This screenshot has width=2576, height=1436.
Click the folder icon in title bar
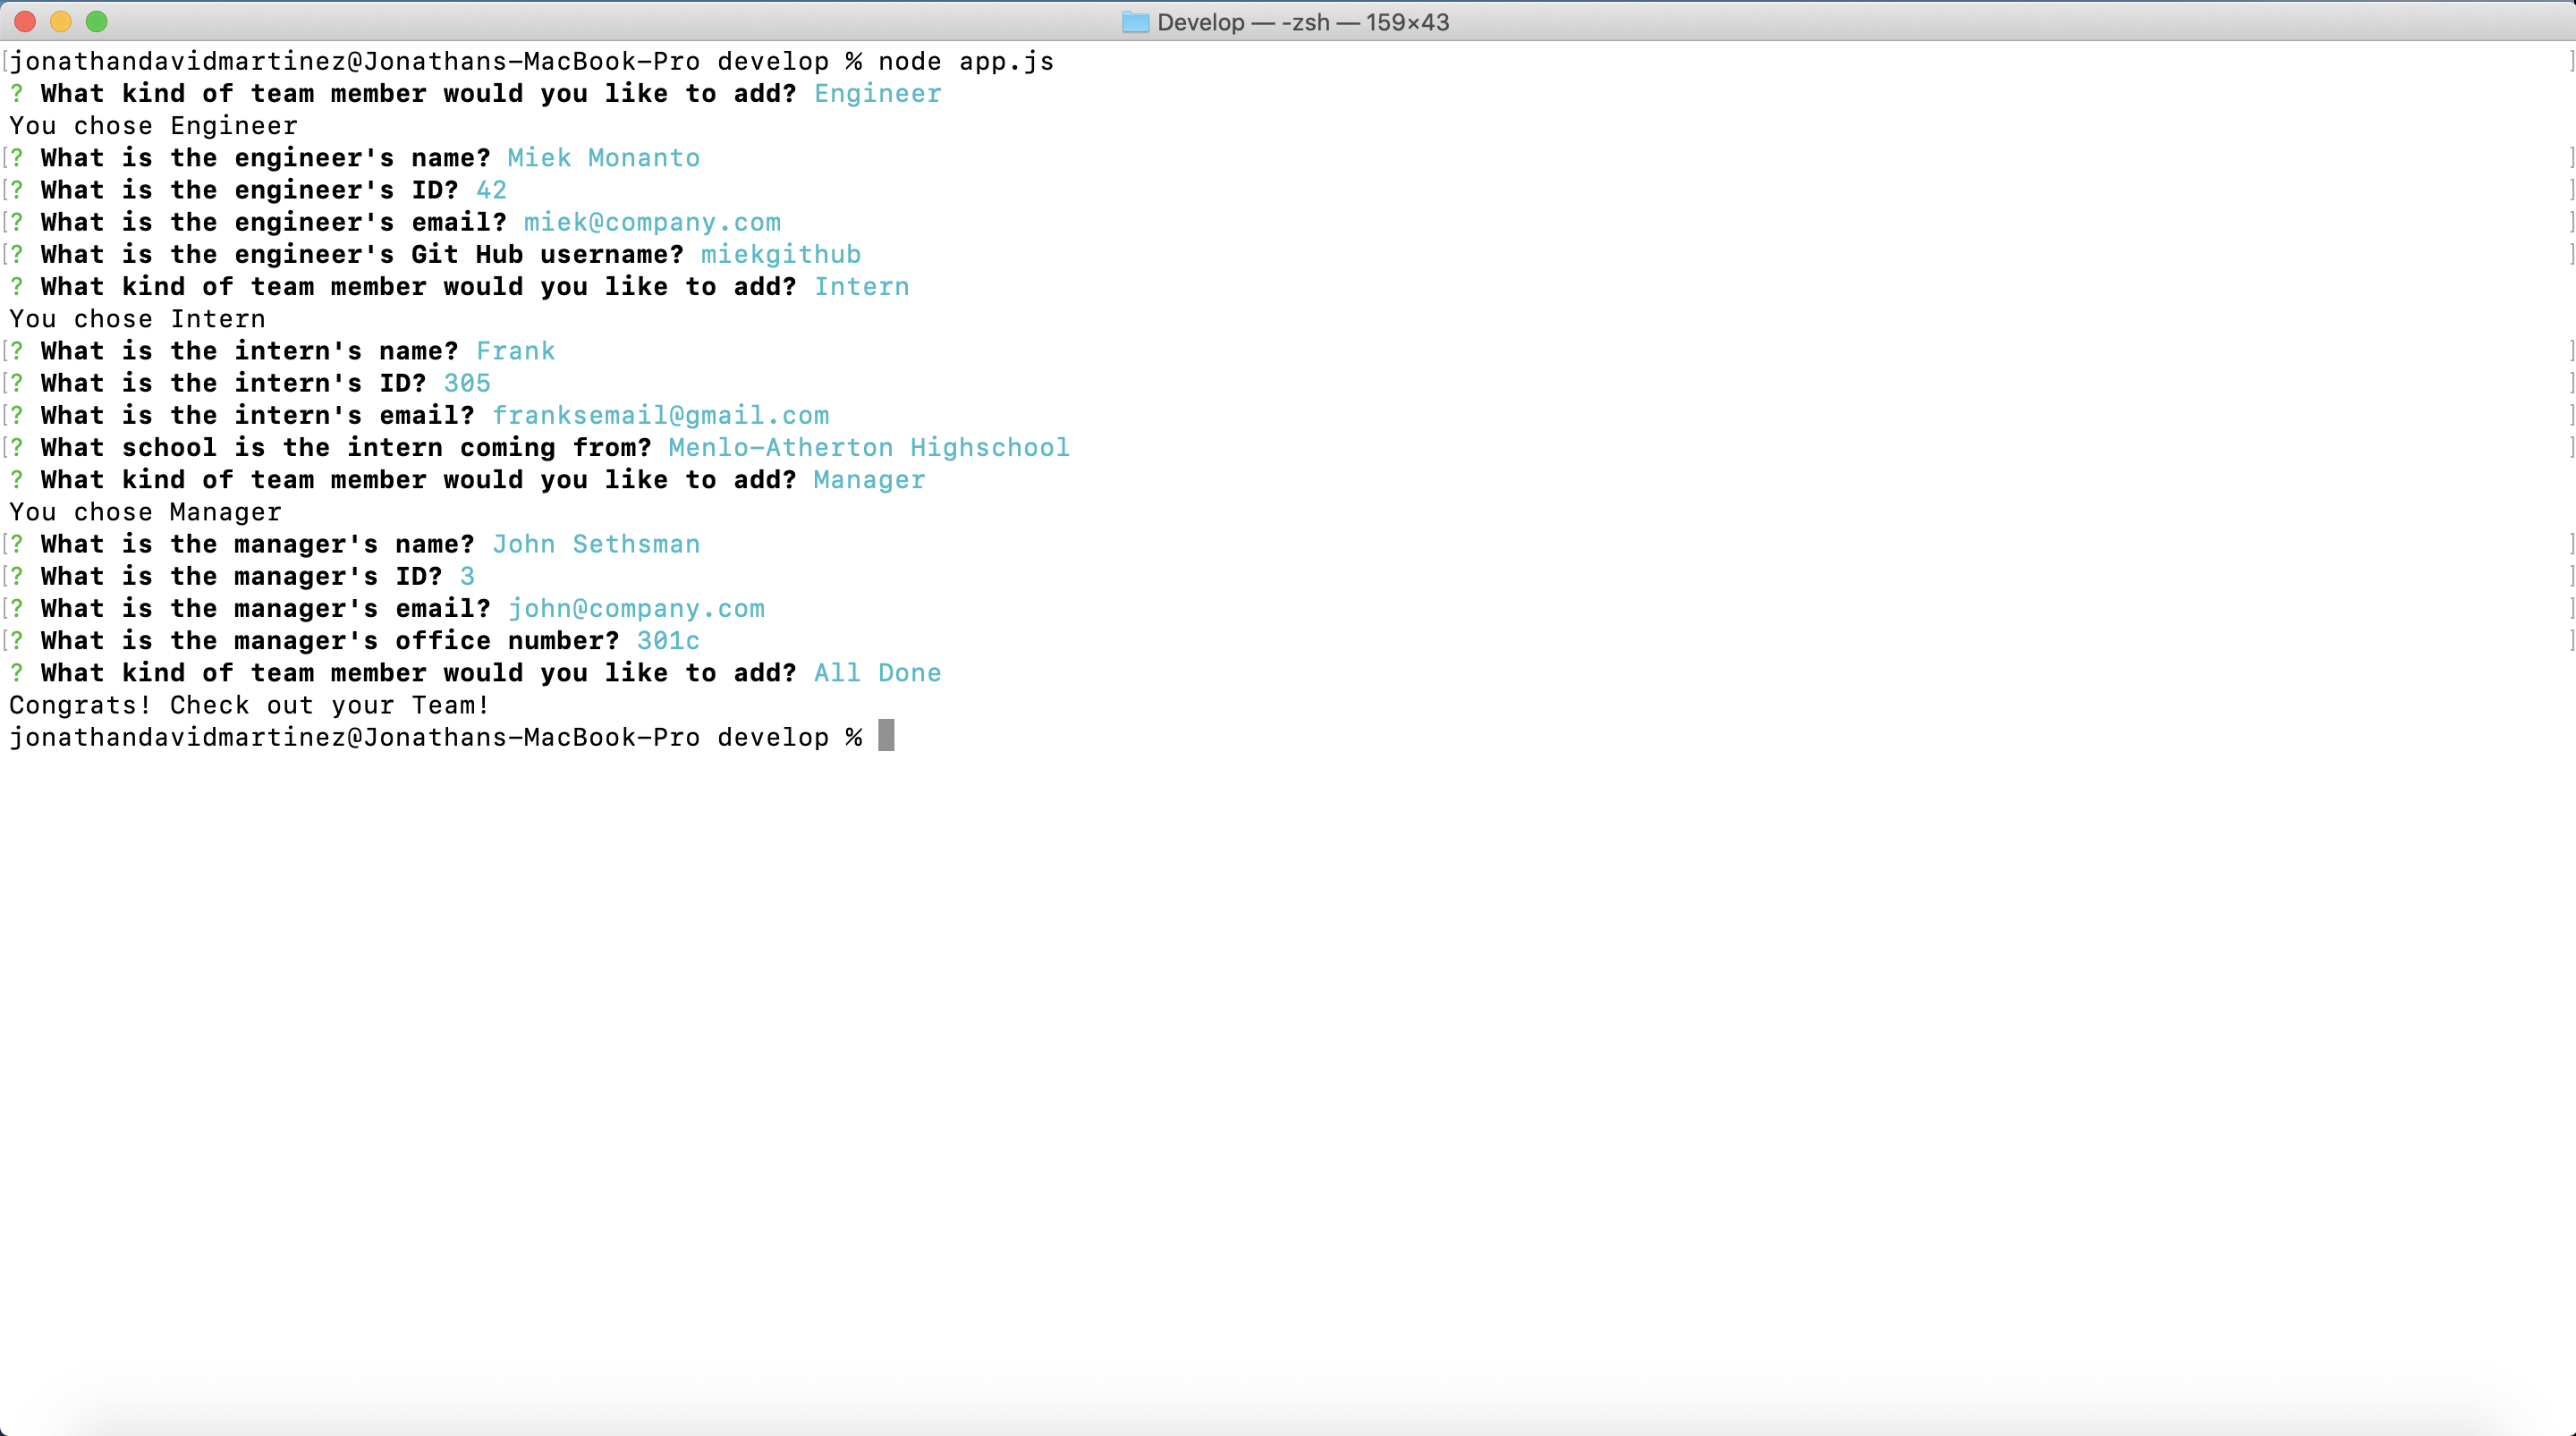tap(1134, 22)
